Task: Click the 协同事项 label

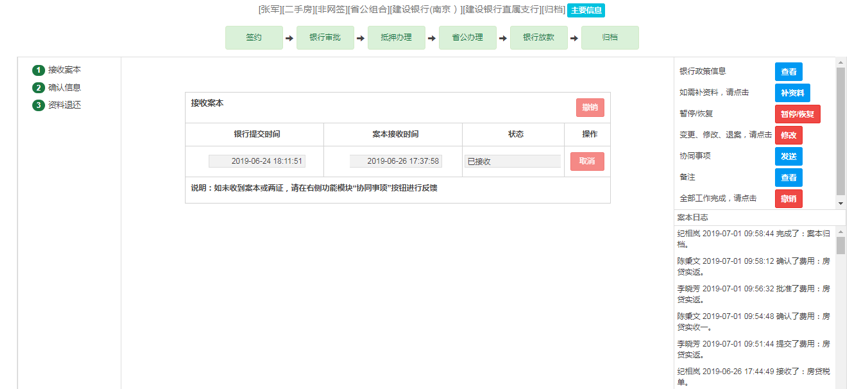Action: pos(695,156)
